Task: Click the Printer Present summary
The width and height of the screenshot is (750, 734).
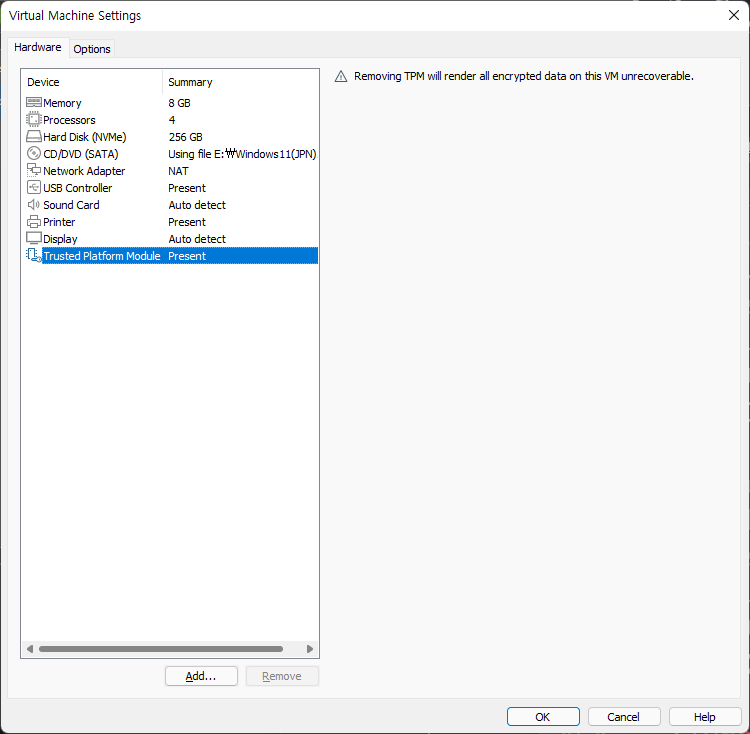Action: 187,222
